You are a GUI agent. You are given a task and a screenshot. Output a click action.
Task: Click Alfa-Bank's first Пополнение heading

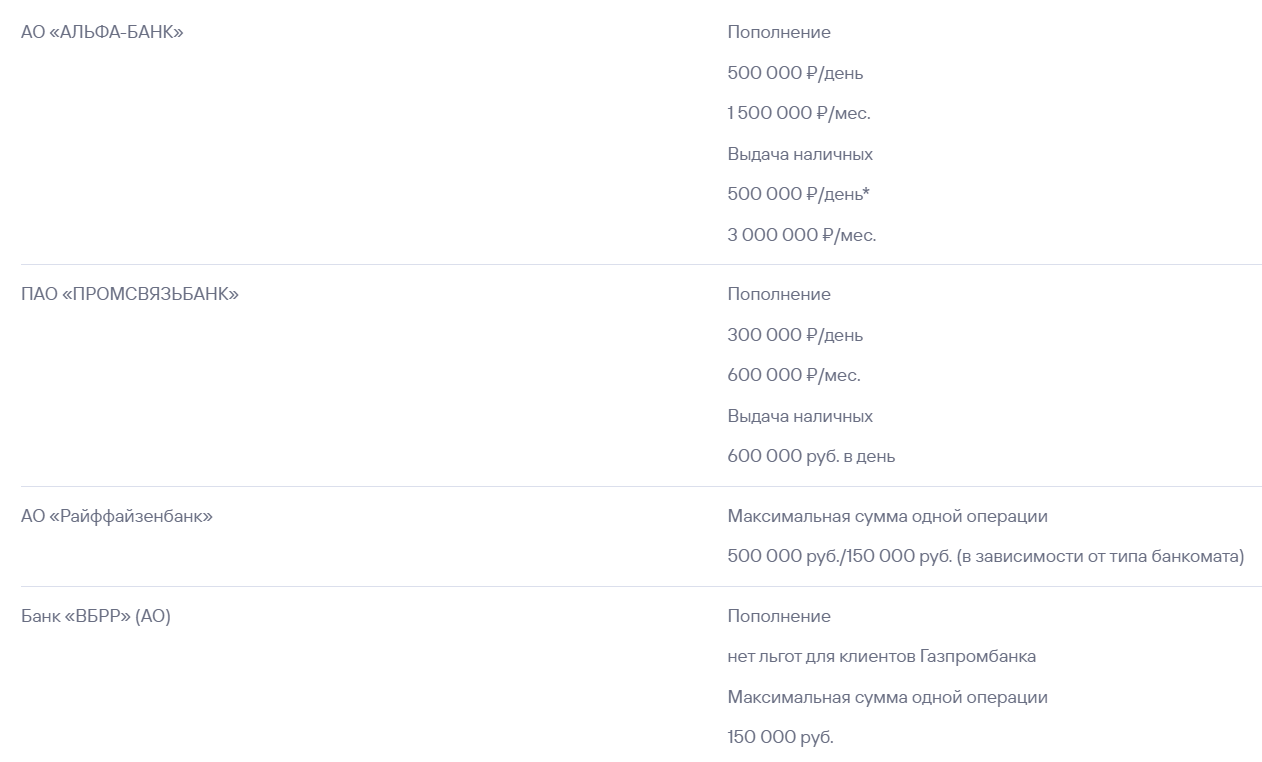coord(779,32)
